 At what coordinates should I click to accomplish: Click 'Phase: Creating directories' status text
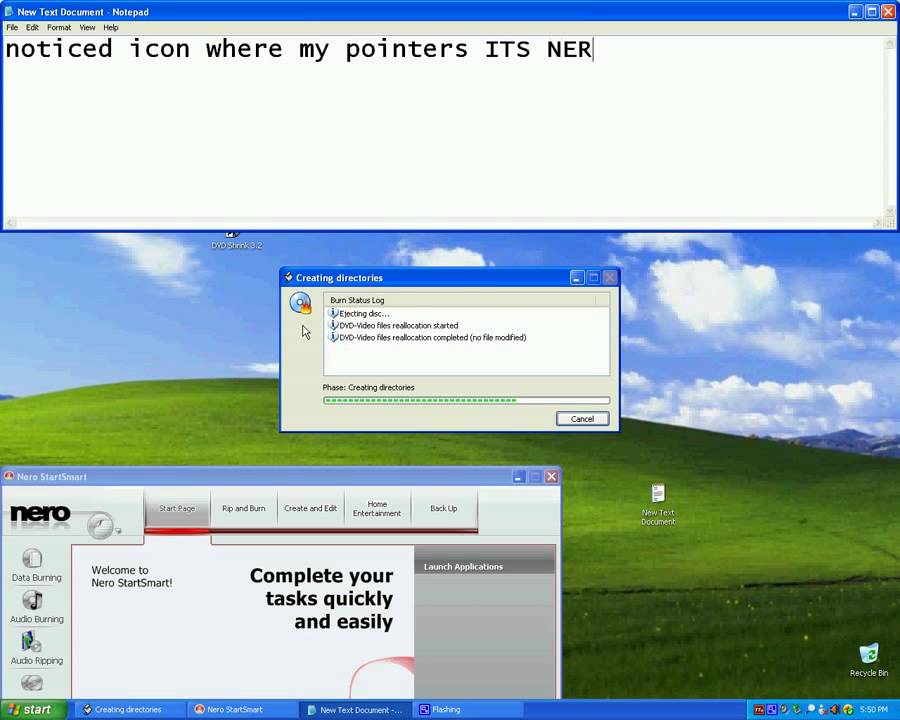368,388
